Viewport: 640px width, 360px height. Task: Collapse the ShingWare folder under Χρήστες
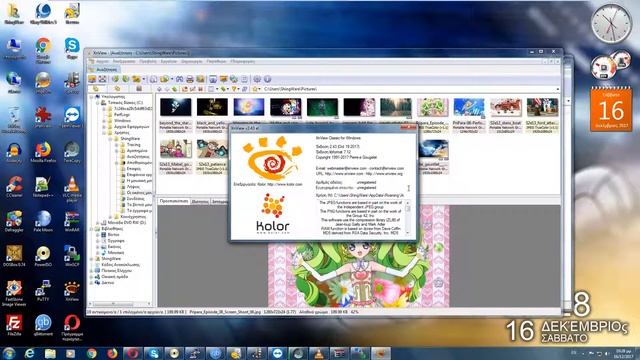pyautogui.click(x=111, y=139)
